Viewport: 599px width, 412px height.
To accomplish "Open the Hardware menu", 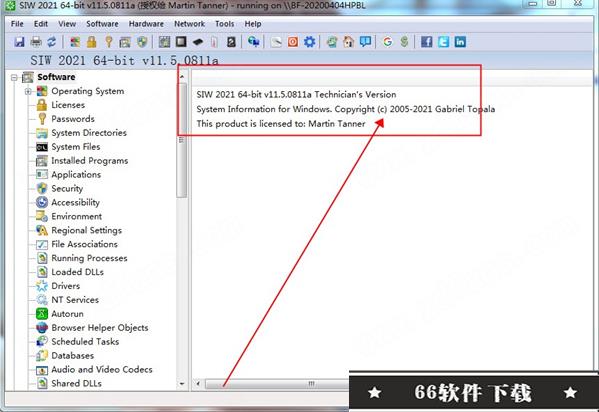I will click(146, 24).
